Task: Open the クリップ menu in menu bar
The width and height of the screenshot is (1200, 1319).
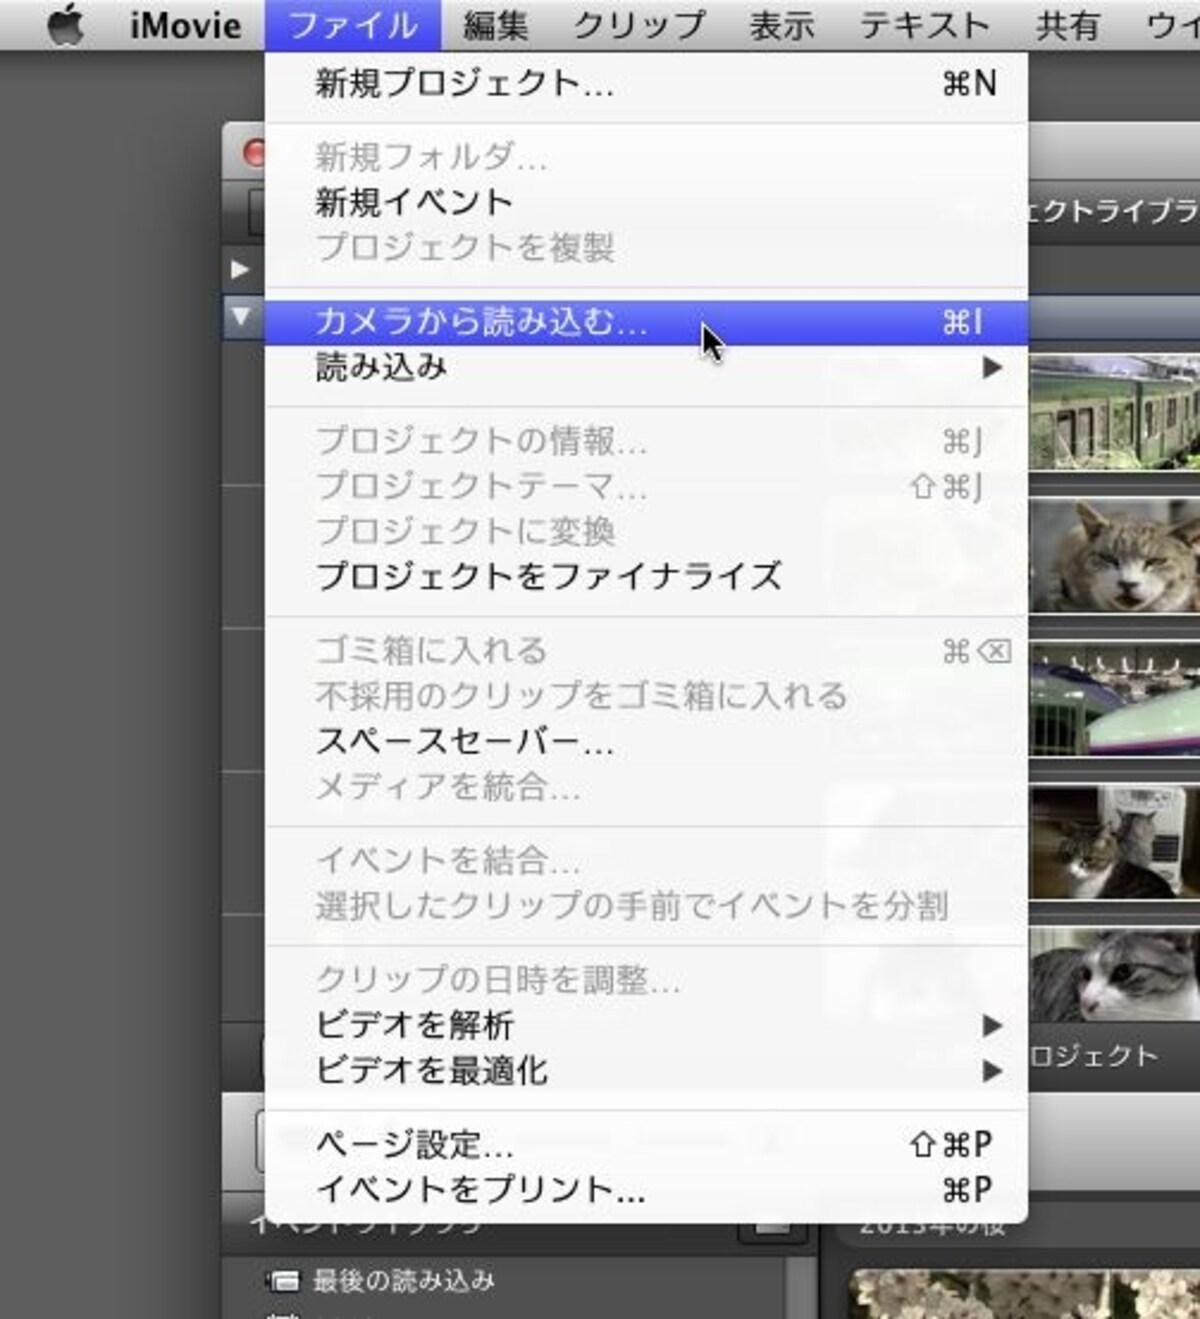Action: 638,25
